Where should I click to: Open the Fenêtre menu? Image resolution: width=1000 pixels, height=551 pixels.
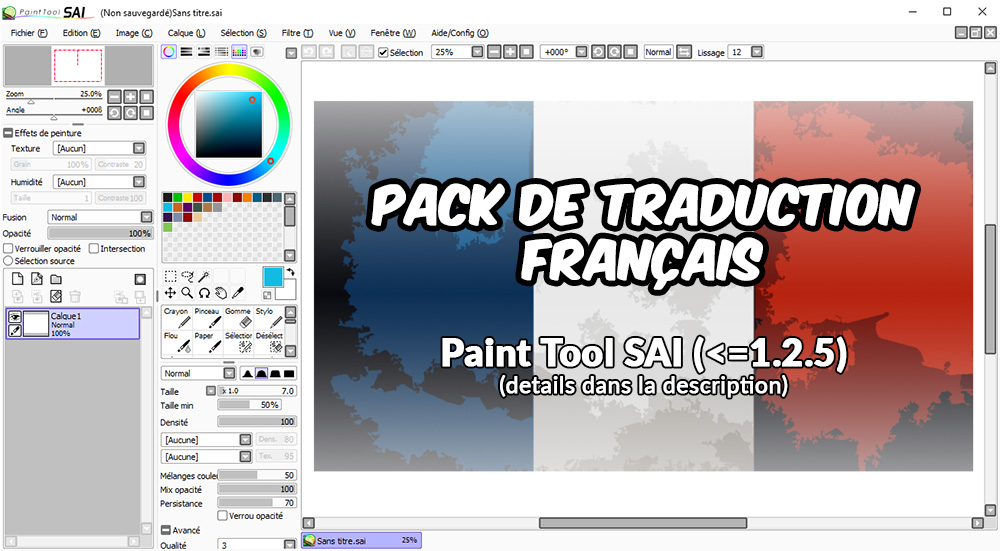[393, 33]
